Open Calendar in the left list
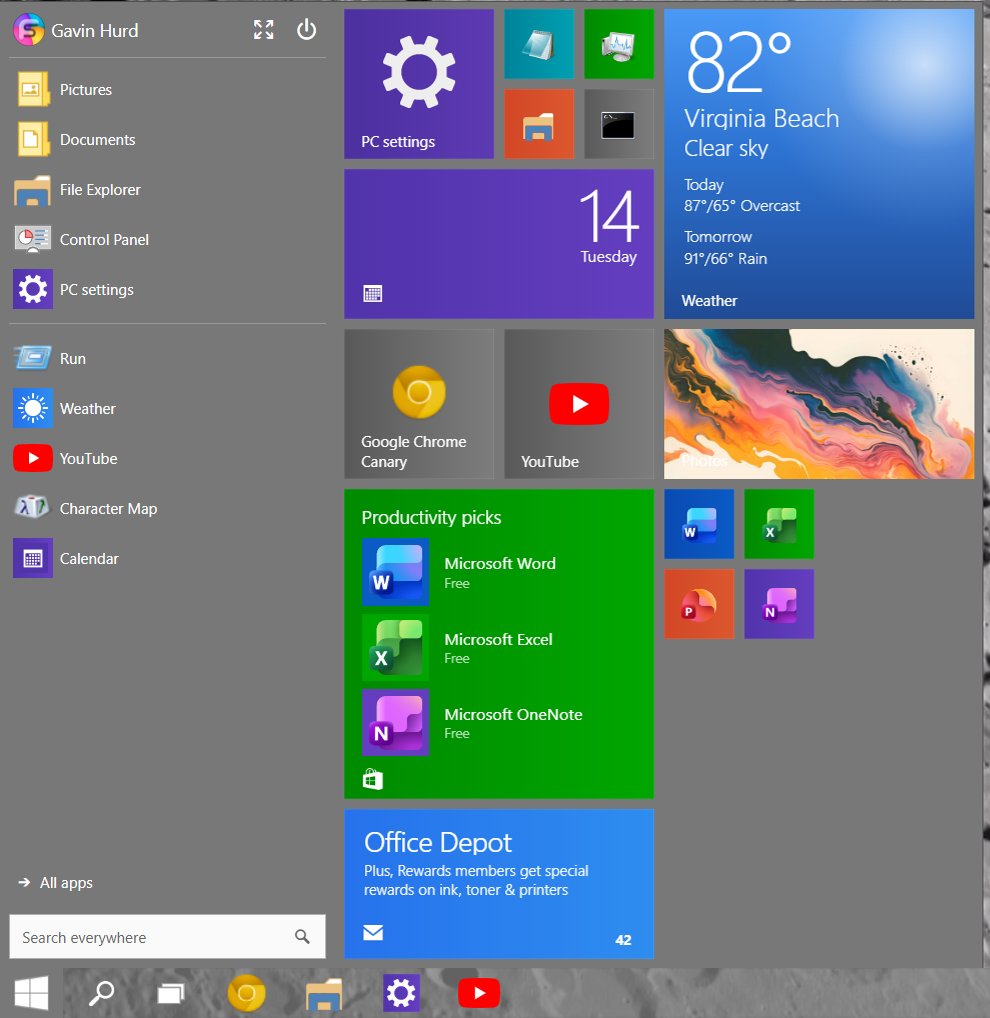The width and height of the screenshot is (990, 1018). [x=167, y=558]
